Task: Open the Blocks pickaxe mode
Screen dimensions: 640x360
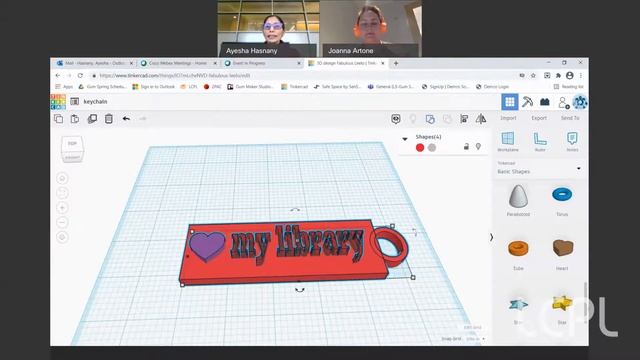Action: pos(527,102)
